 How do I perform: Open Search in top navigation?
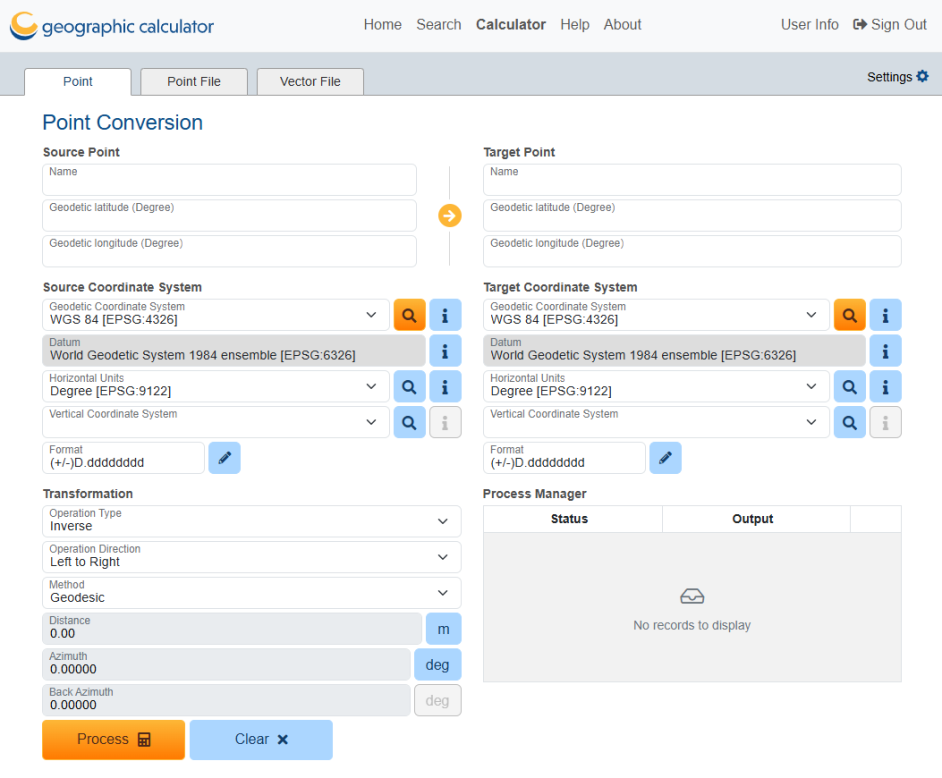(439, 25)
